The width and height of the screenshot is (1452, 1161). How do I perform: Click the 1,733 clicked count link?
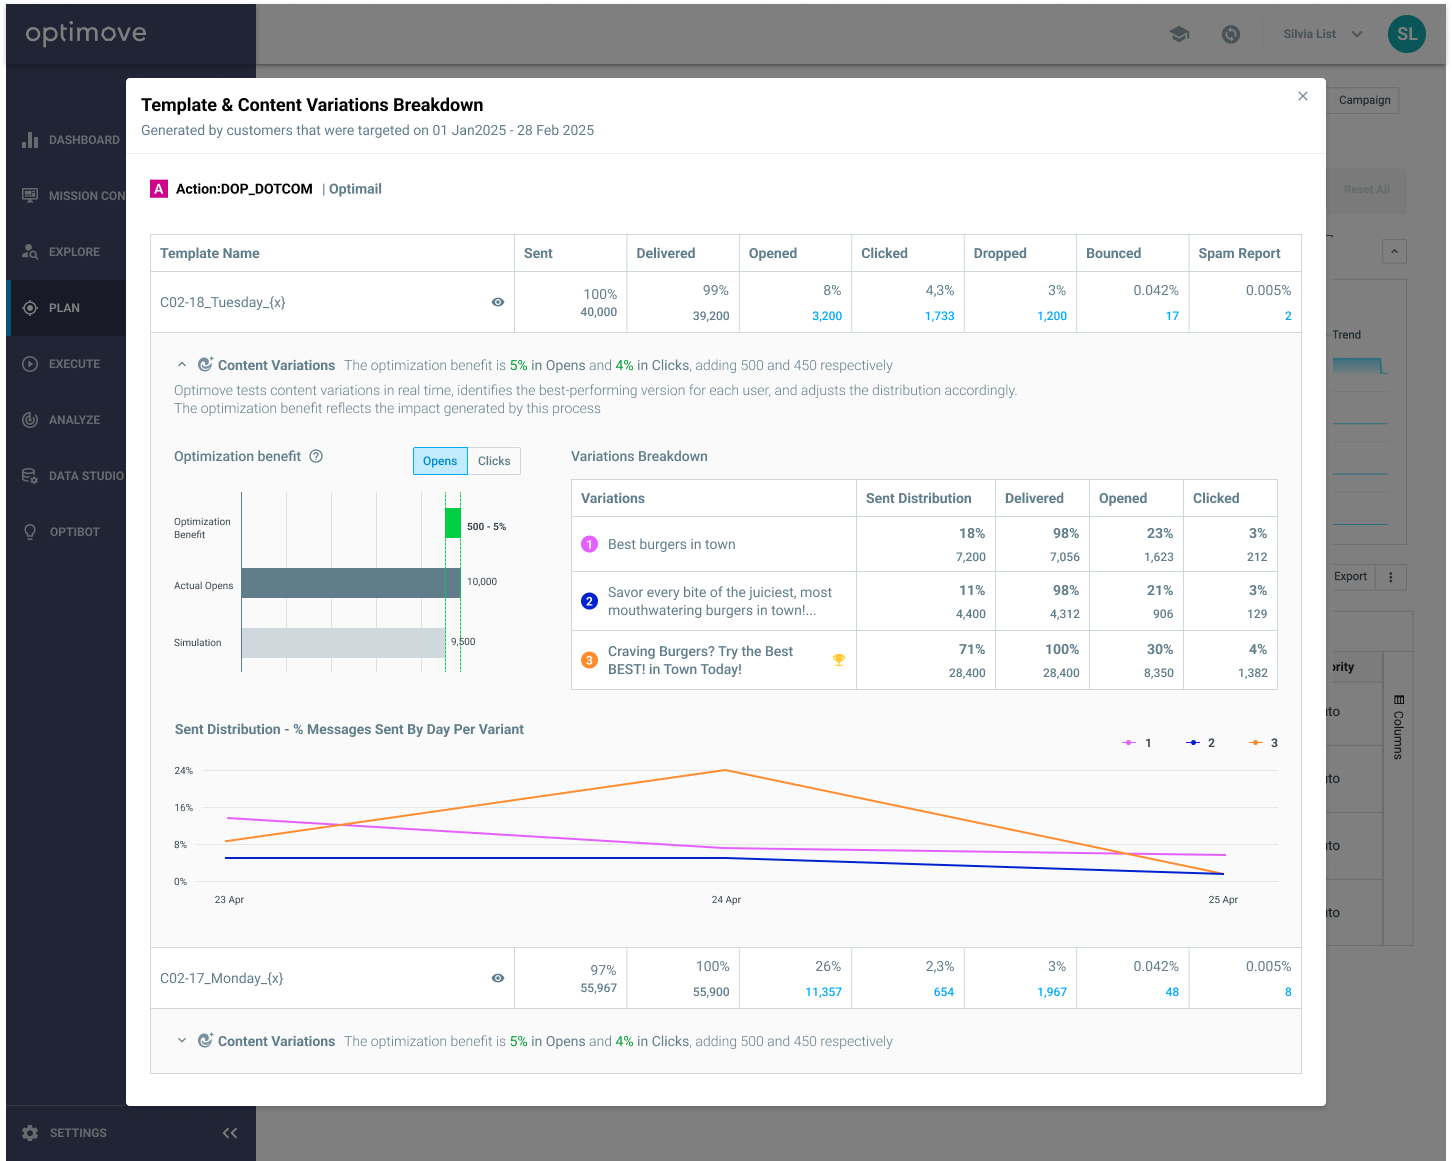[x=939, y=316]
